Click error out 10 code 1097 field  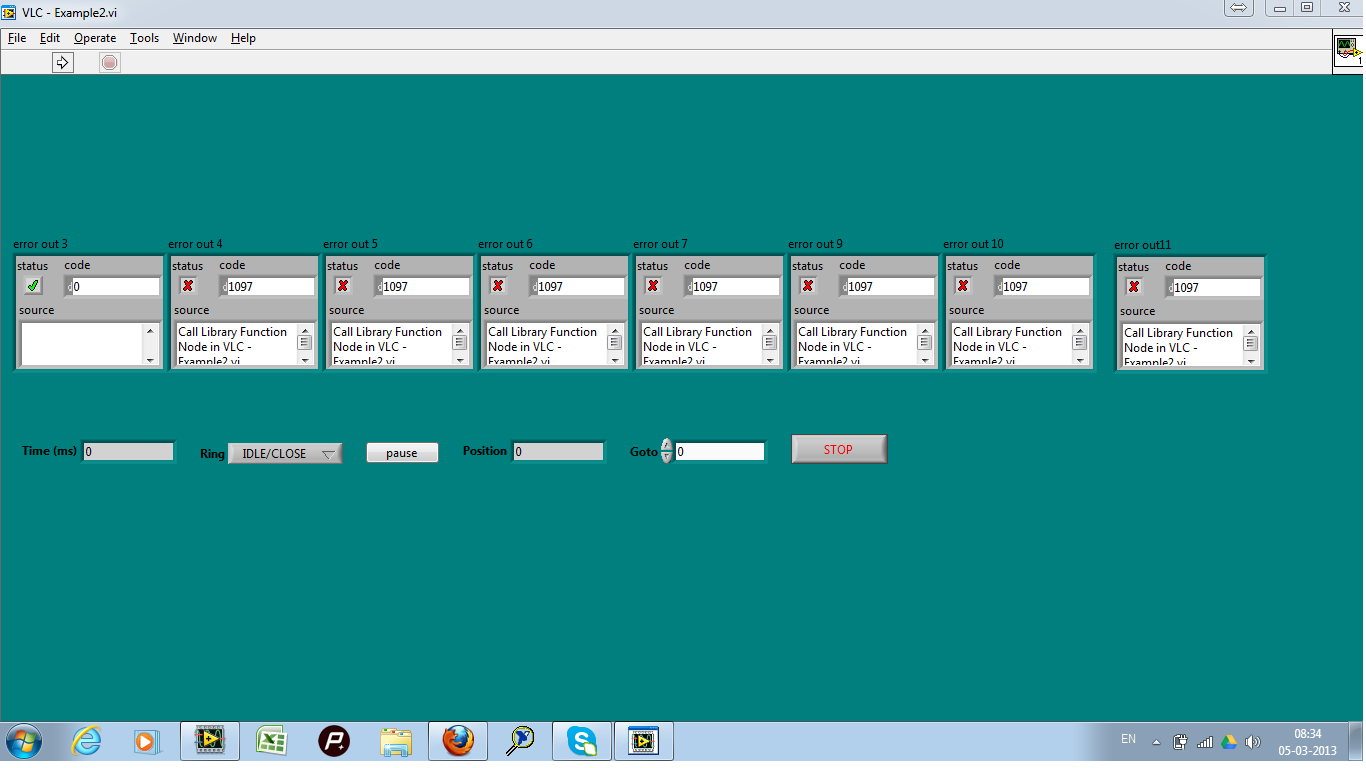click(x=1046, y=287)
